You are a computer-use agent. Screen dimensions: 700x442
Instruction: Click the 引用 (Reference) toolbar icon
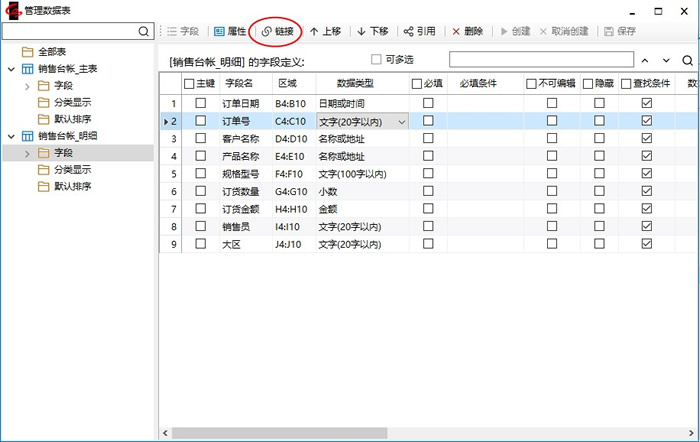[x=419, y=31]
